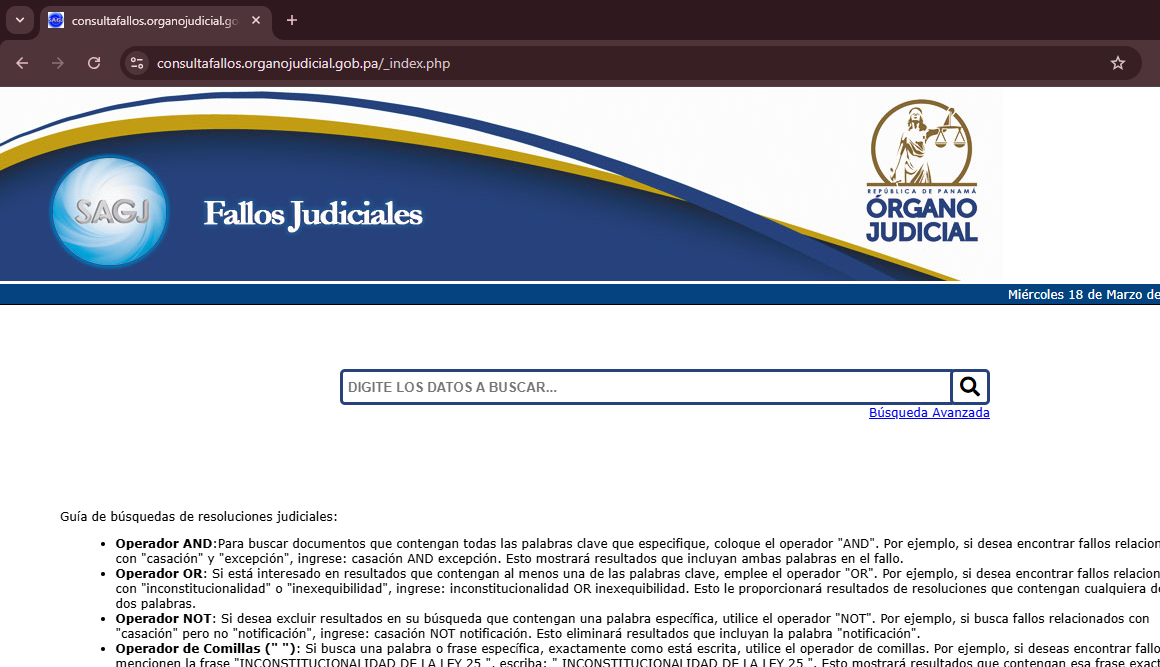Image resolution: width=1160 pixels, height=667 pixels.
Task: Open the Búsqueda Avanzada link
Action: pos(929,413)
